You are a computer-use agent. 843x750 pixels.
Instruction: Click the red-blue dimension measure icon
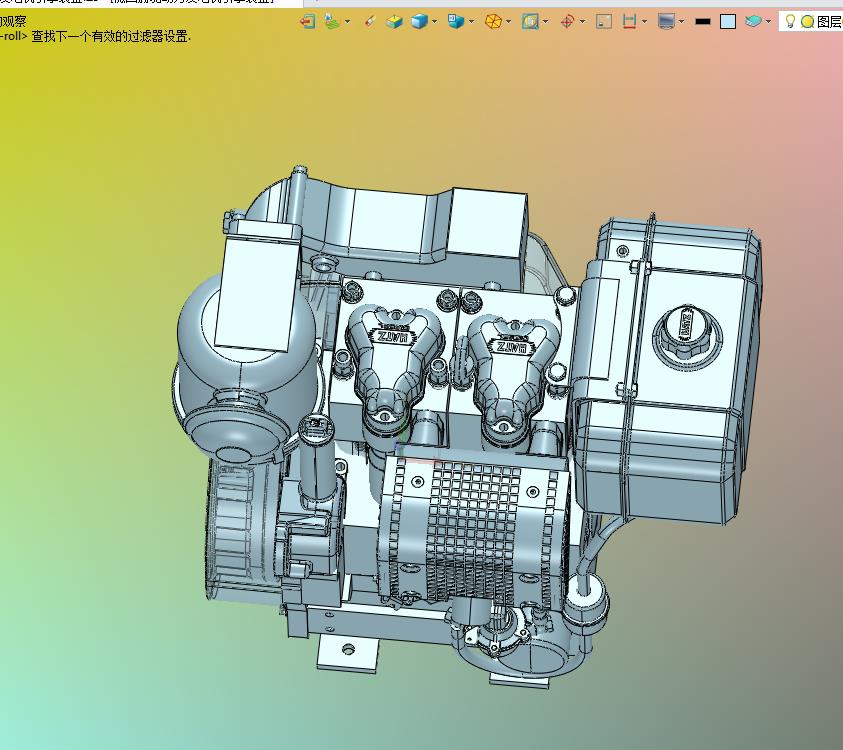pyautogui.click(x=629, y=22)
